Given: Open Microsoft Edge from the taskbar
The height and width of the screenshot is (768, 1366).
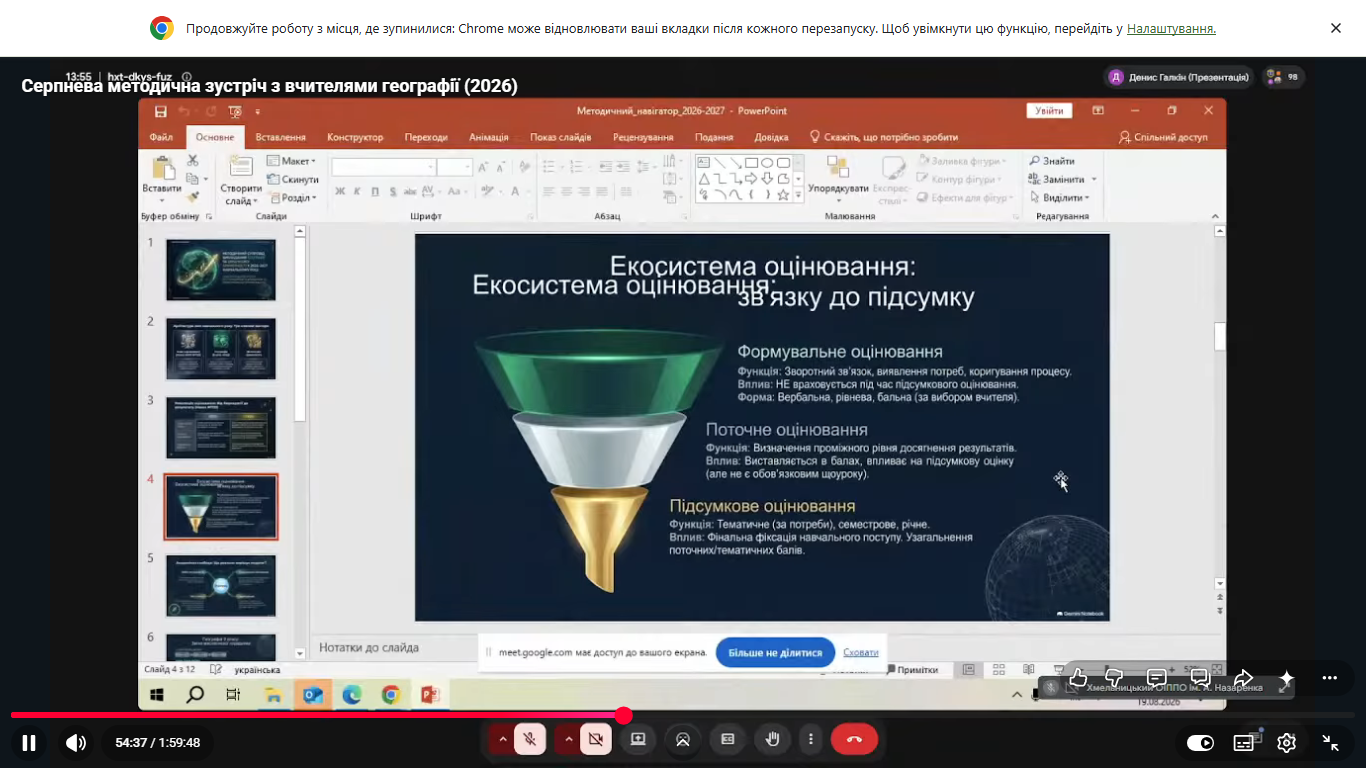Looking at the screenshot, I should click(351, 694).
